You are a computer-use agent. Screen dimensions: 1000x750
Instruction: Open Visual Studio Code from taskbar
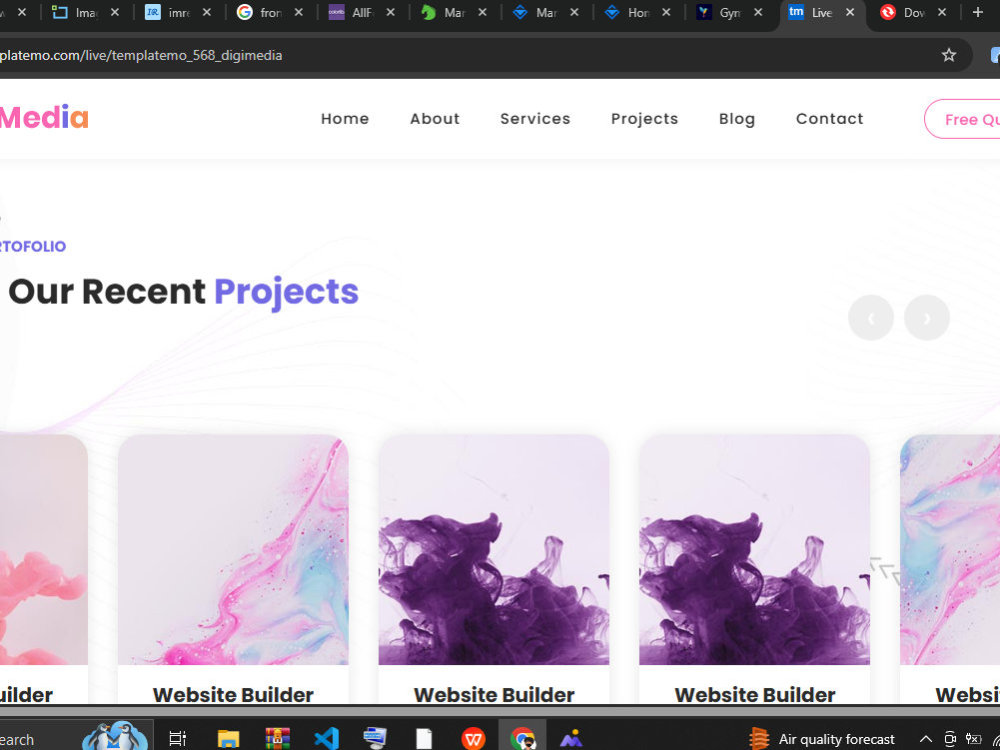[327, 739]
